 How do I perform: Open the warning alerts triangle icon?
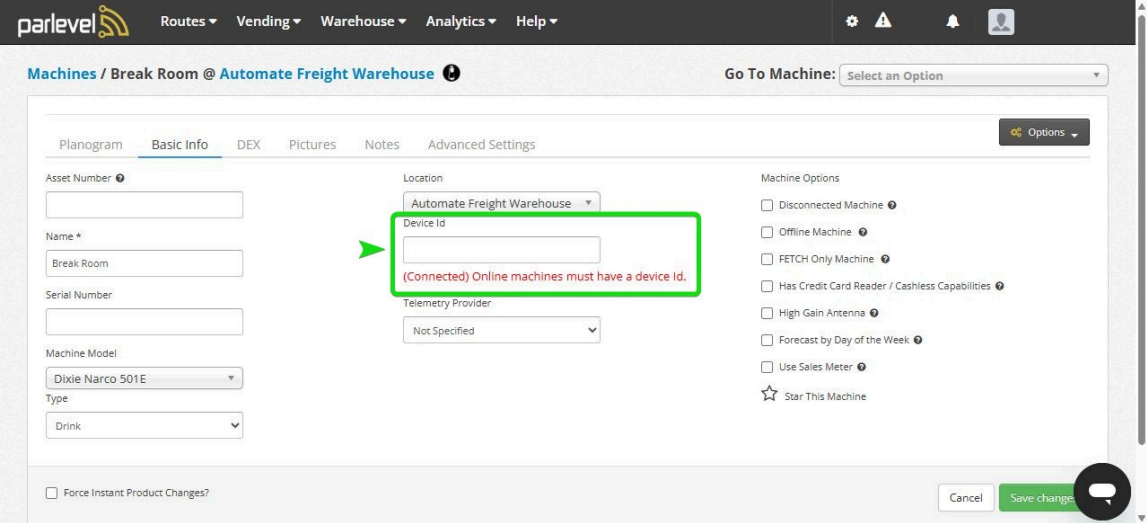coord(883,21)
